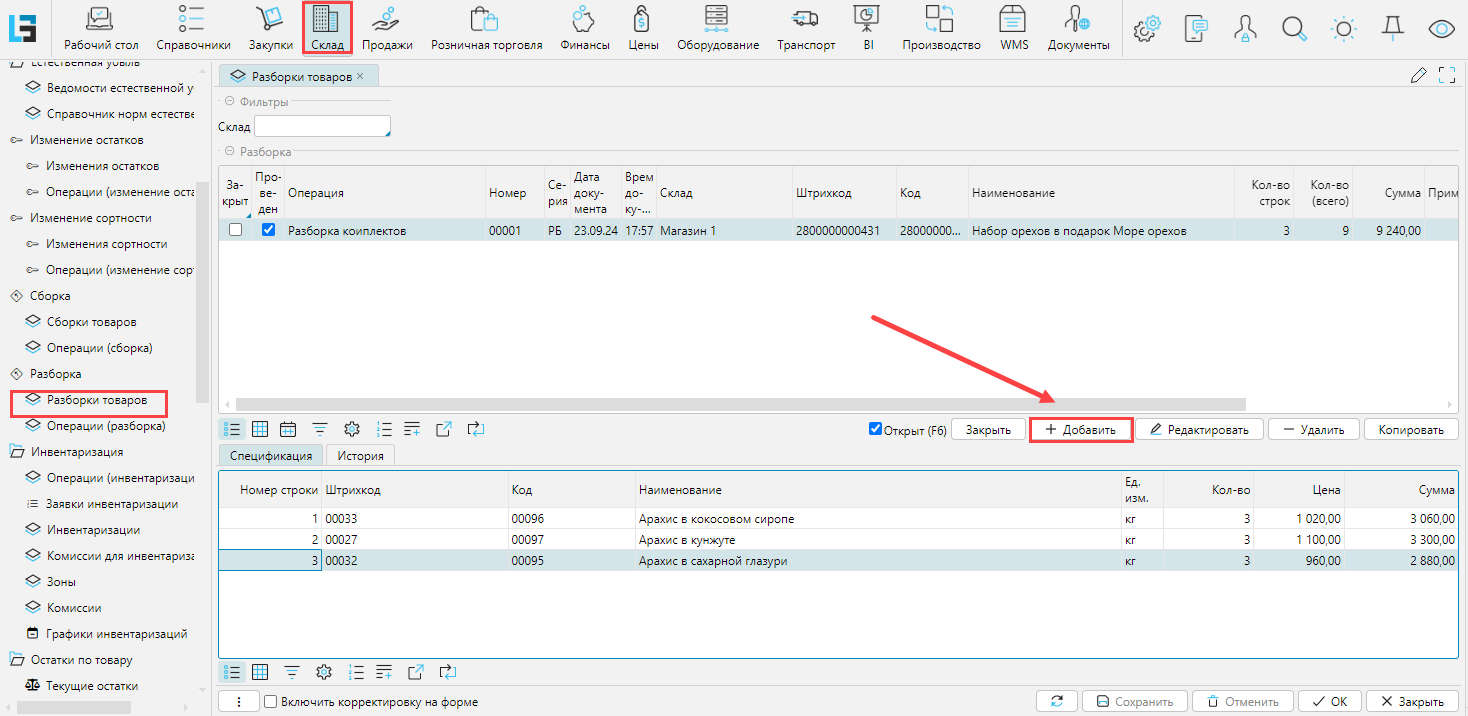Click the pencil edit icon near tab bar
The image size is (1468, 716).
tap(1418, 75)
